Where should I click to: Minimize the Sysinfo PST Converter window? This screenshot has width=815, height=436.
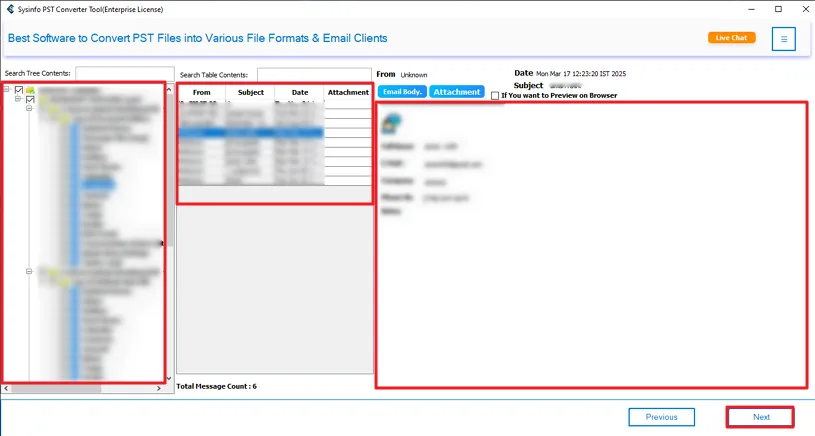(x=752, y=9)
